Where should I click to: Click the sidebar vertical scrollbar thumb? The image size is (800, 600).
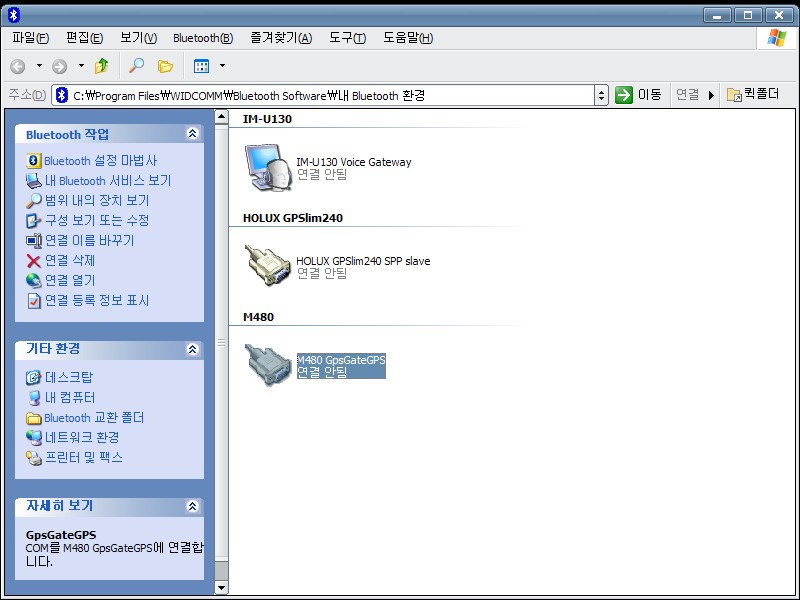coord(221,342)
